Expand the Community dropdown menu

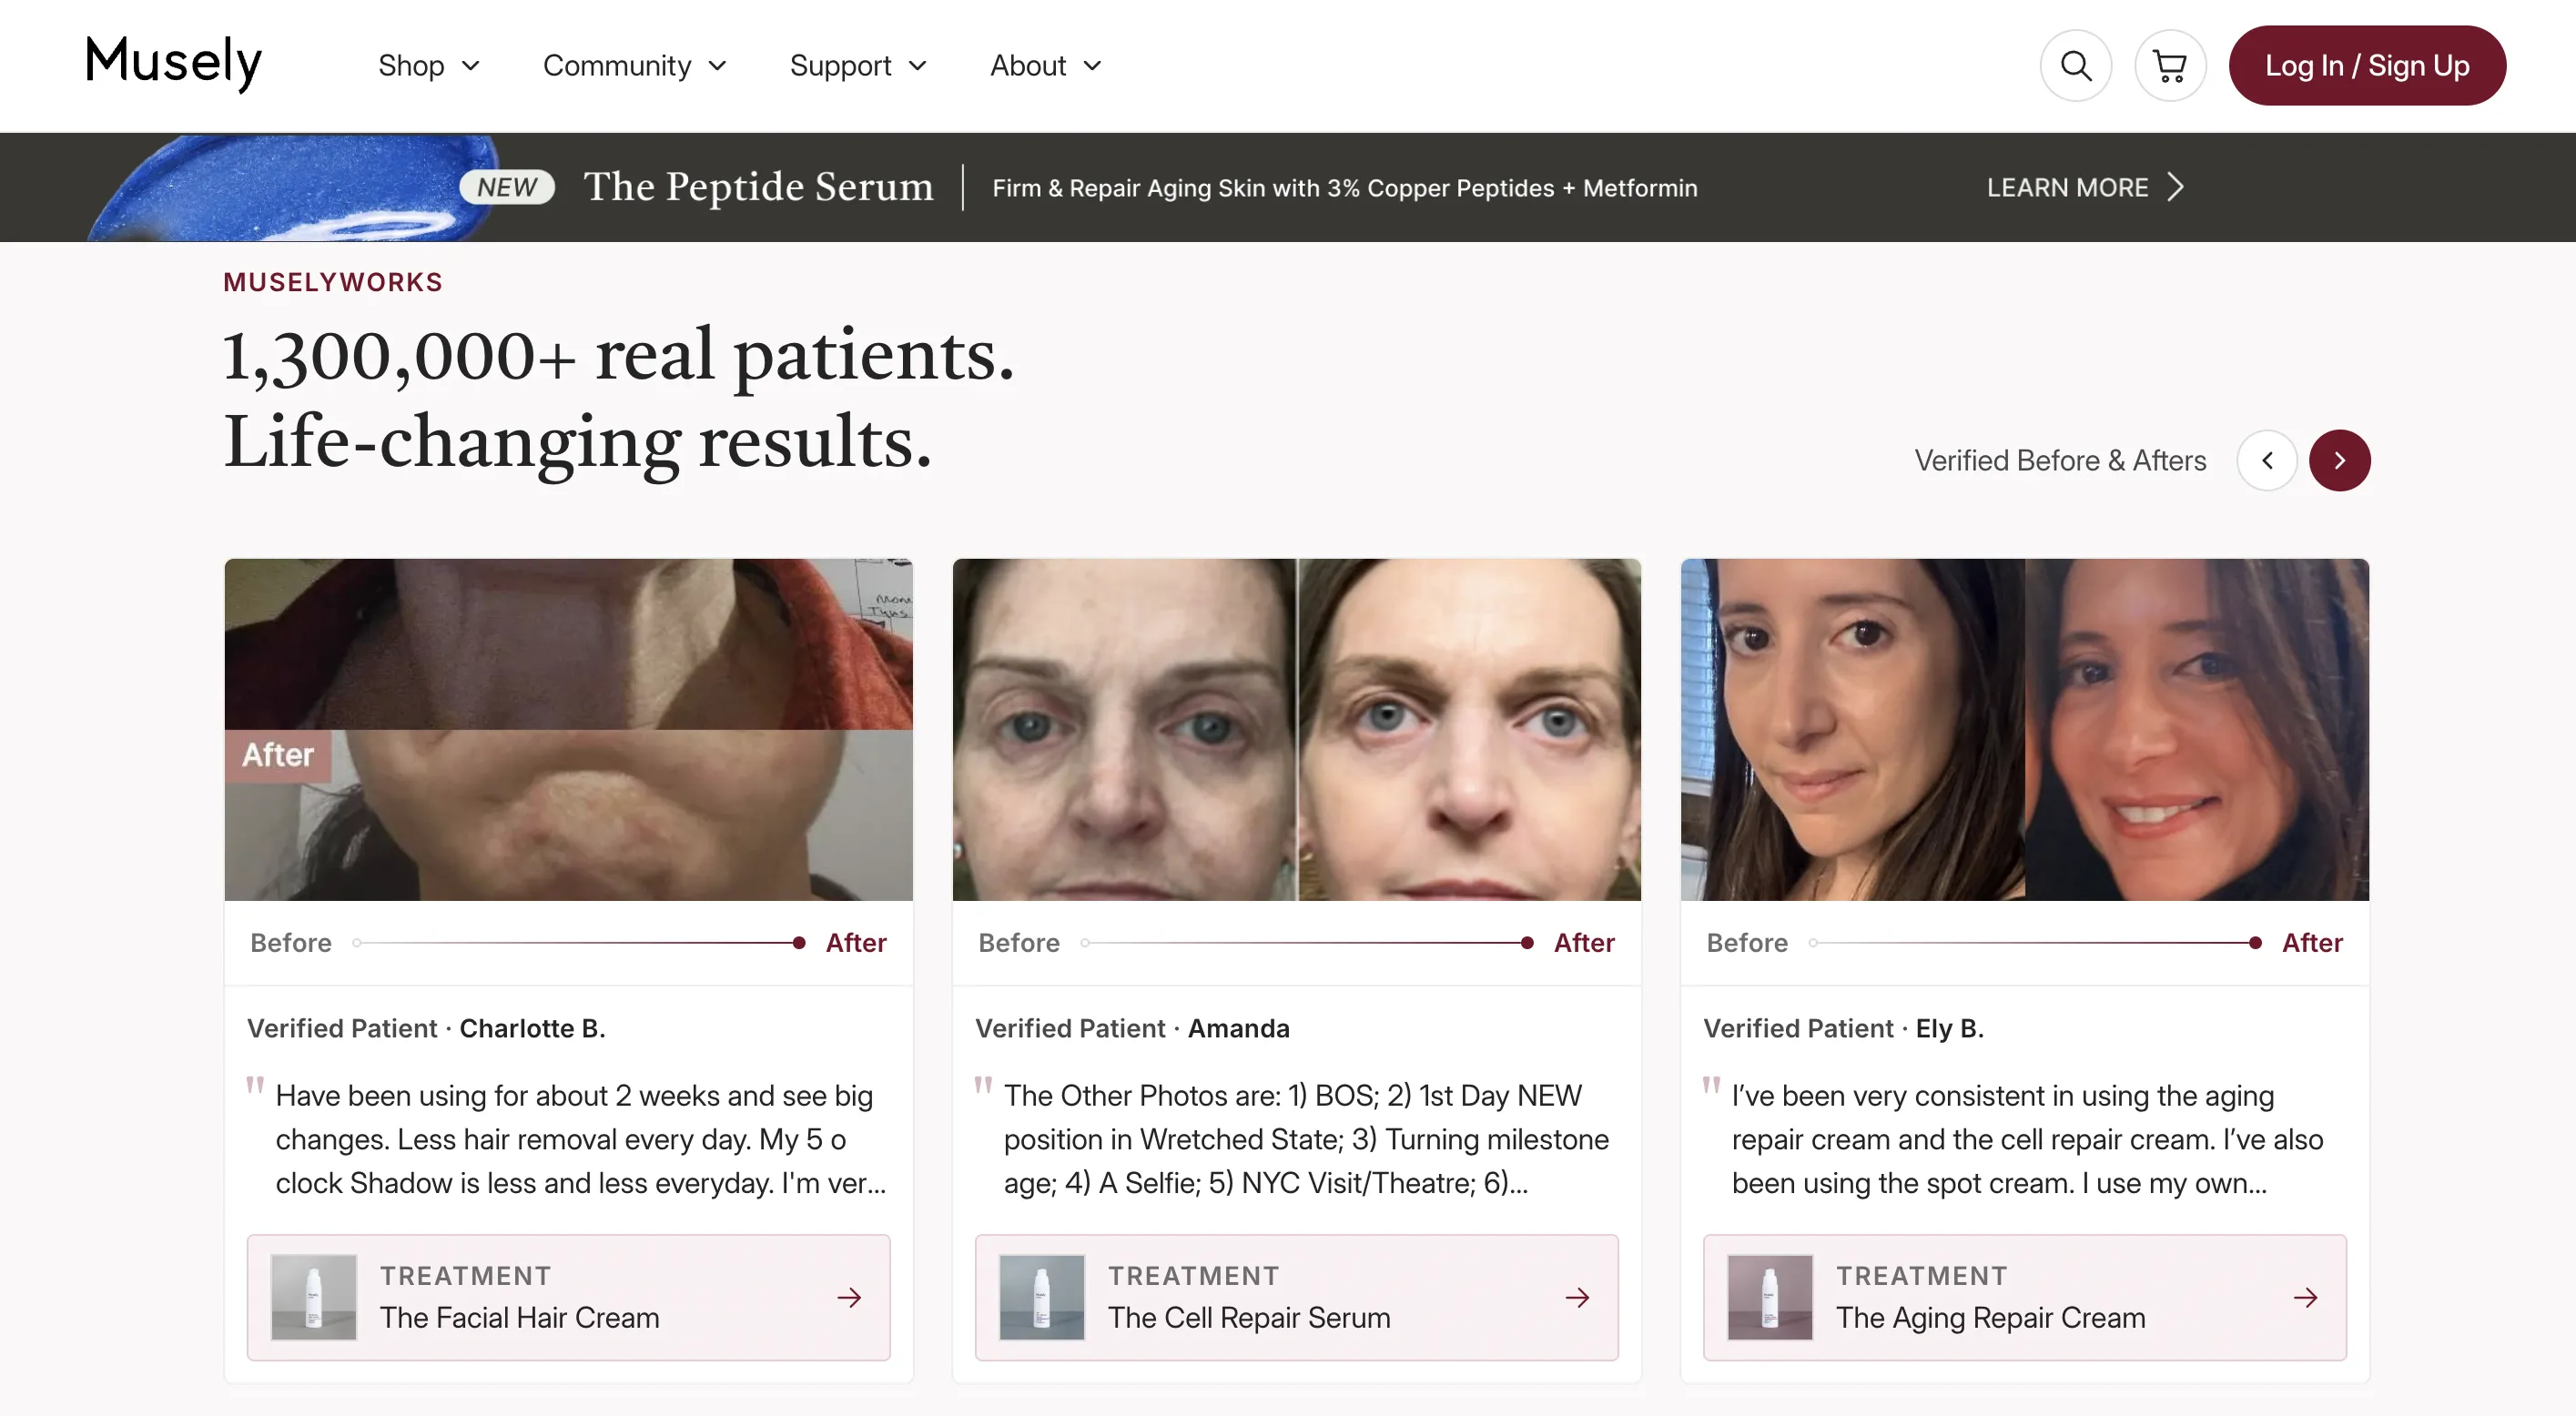click(635, 66)
